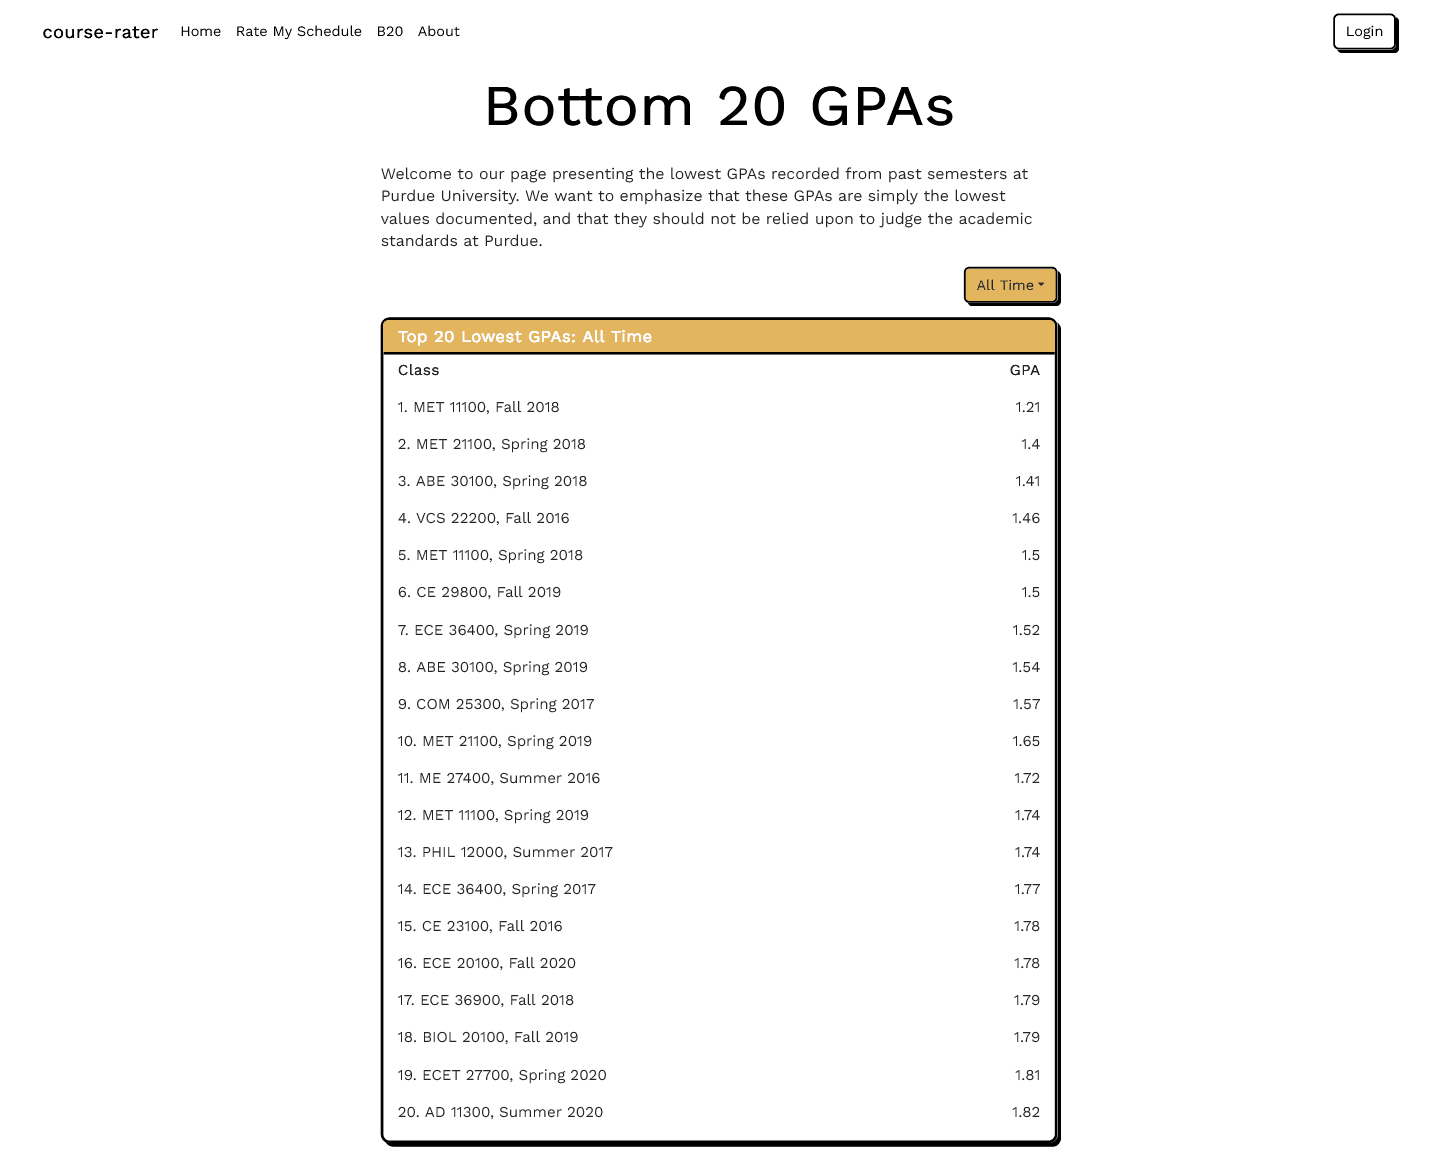Select row ABE 30100, Spring 2019

[x=719, y=667]
